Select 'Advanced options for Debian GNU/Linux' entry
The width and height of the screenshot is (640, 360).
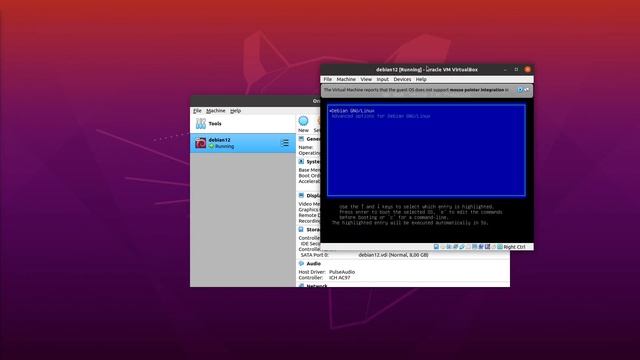380,116
